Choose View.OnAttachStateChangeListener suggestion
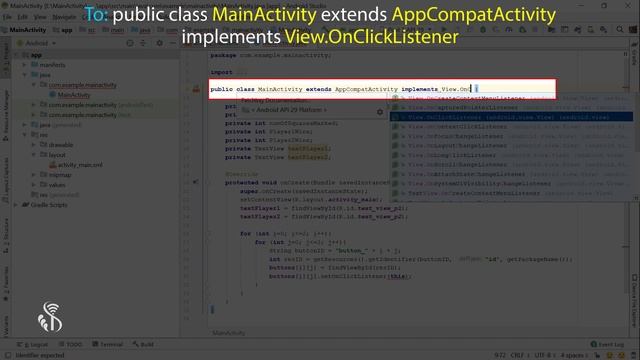Image resolution: width=640 pixels, height=360 pixels. (511, 174)
